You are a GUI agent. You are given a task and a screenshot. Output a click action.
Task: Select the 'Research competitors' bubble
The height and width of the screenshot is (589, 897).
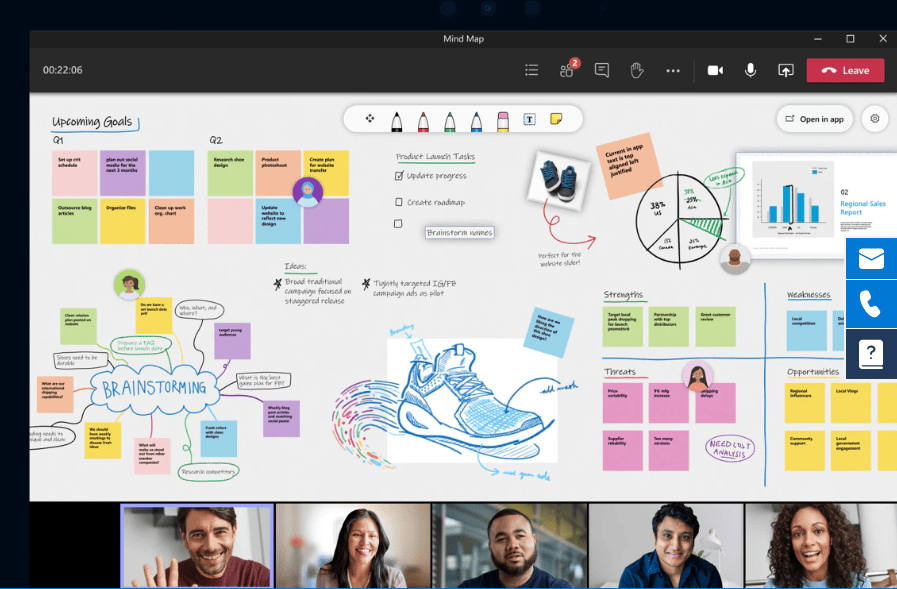point(208,472)
